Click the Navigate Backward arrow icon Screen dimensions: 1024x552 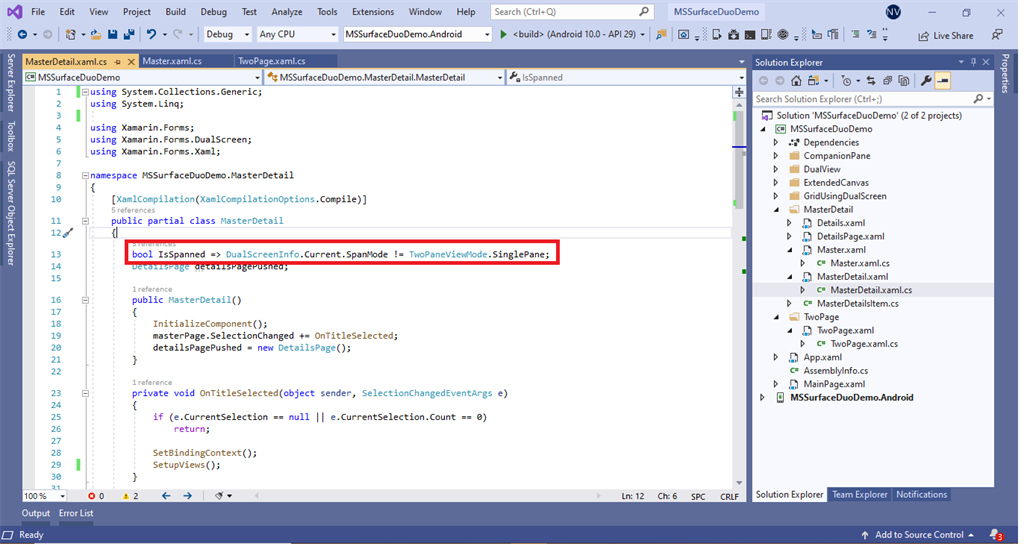click(x=22, y=35)
